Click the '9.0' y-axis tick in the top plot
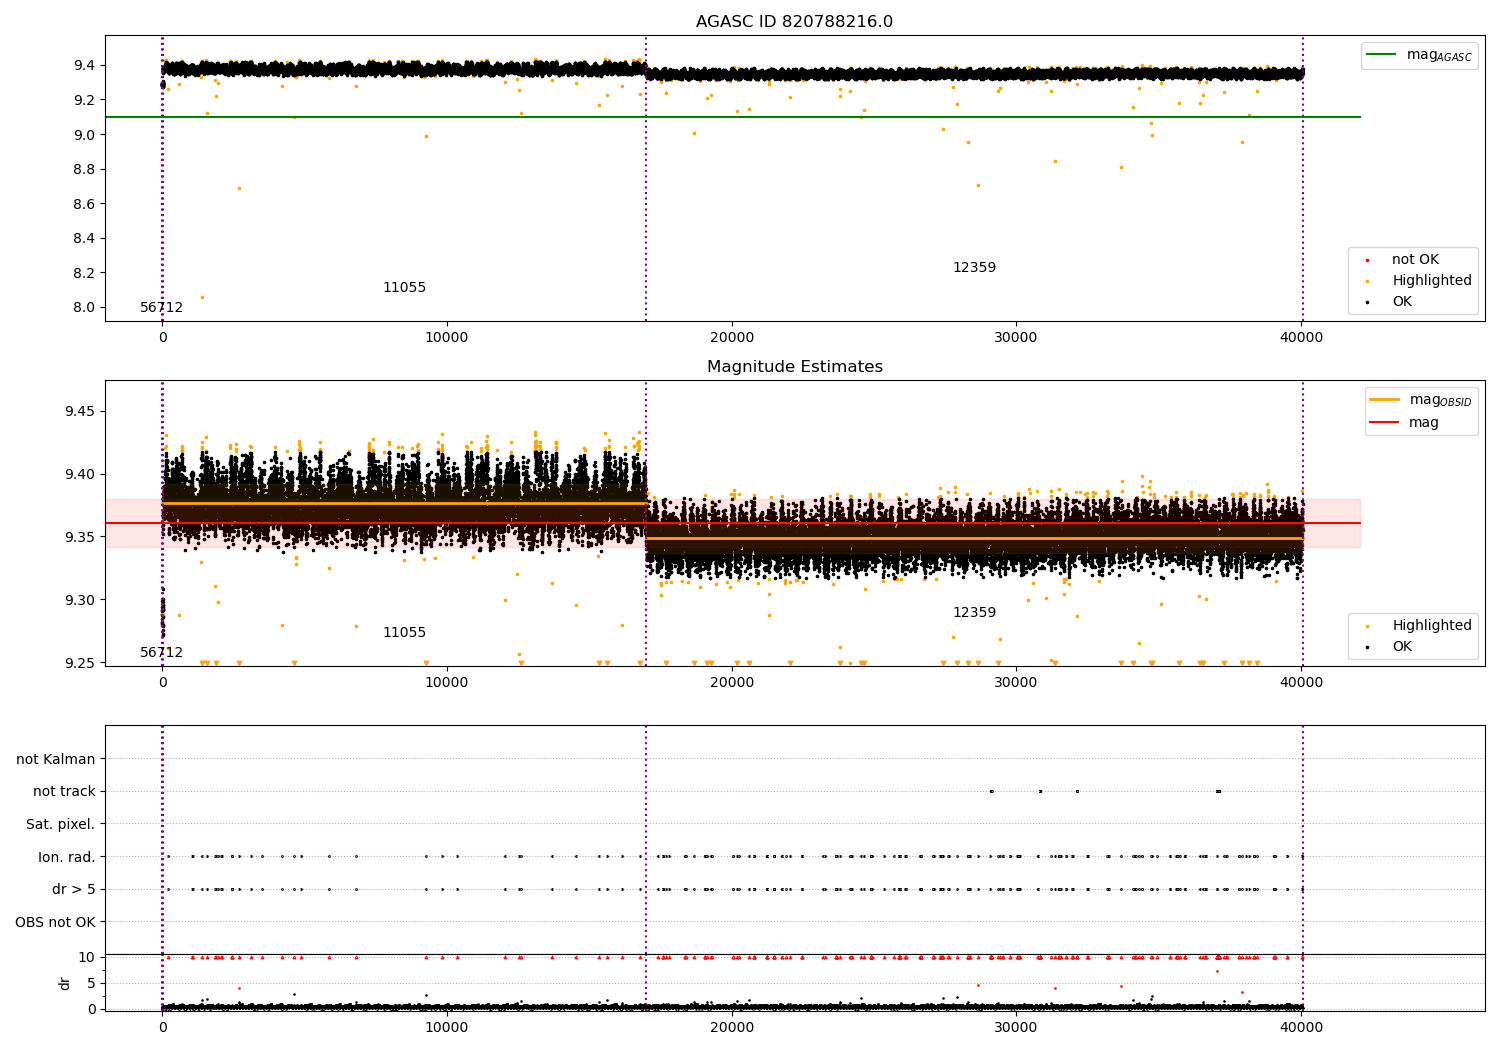The image size is (1500, 1050). coord(85,135)
